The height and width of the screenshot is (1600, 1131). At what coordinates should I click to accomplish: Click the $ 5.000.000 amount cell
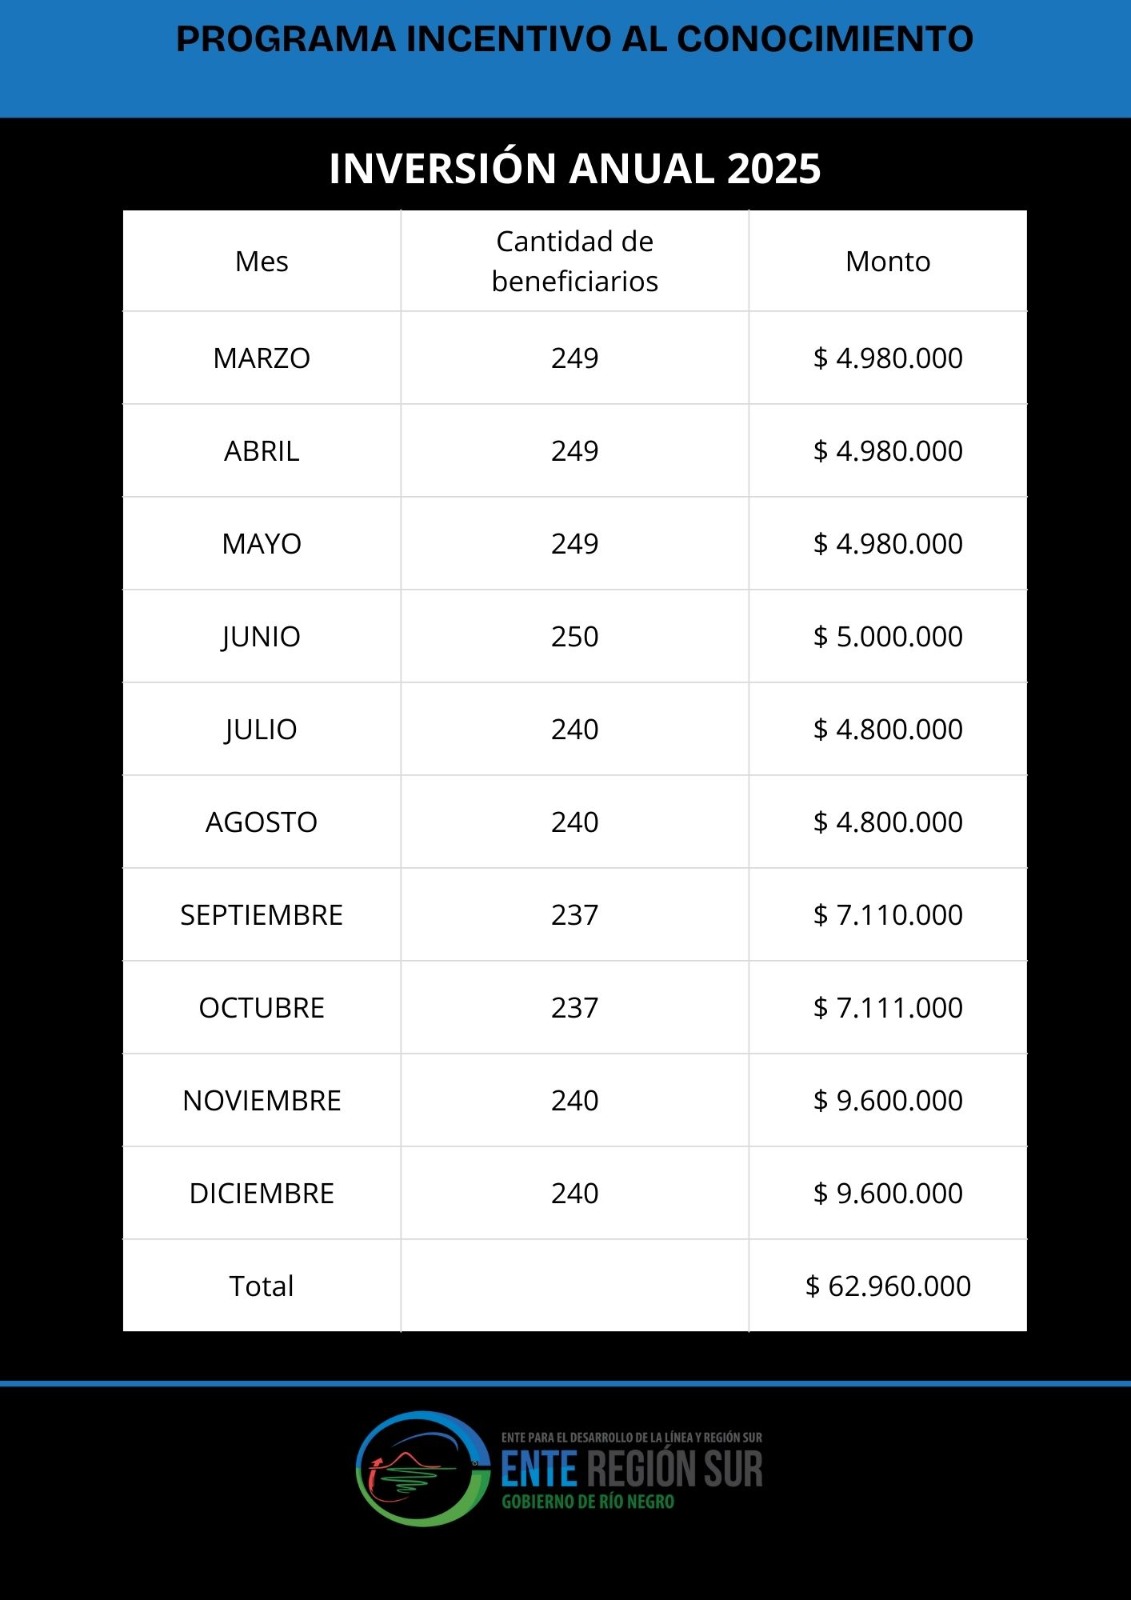887,637
